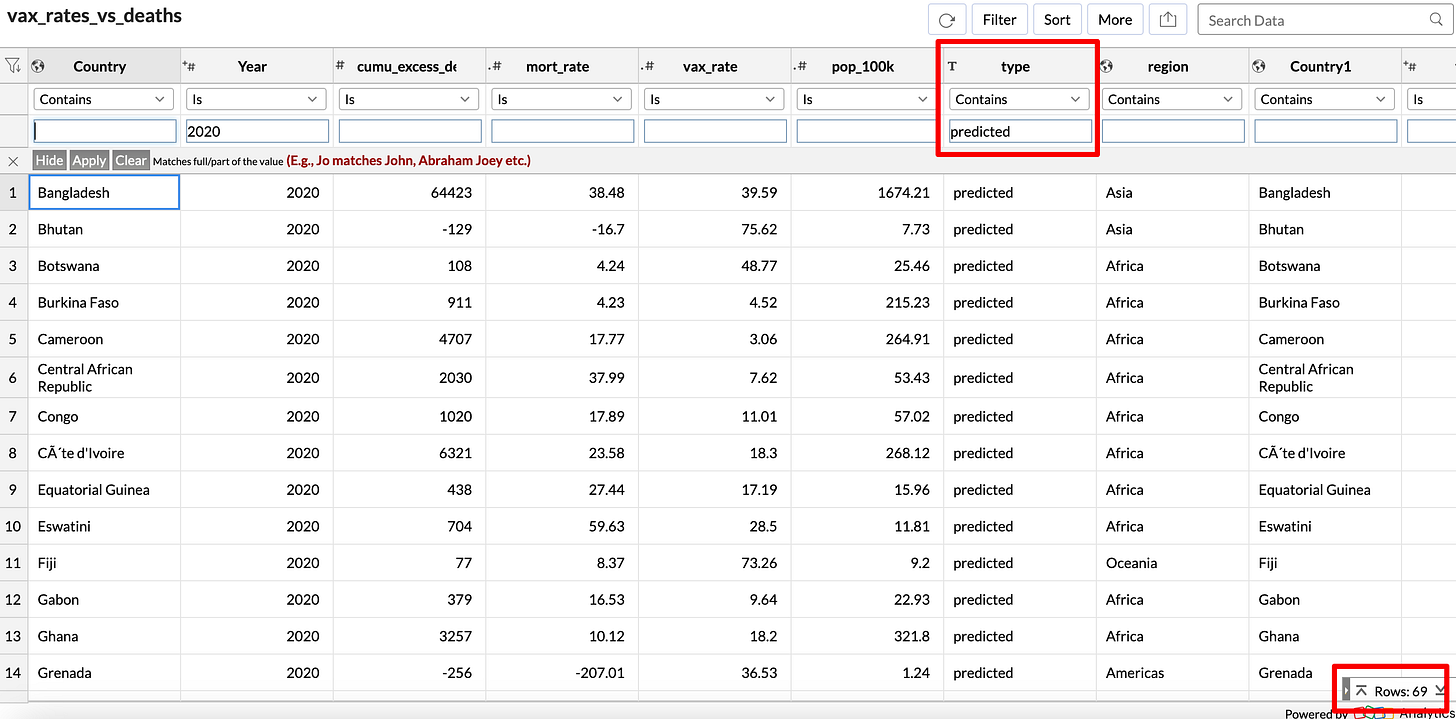Click the filter funnel icon above row numbers
The height and width of the screenshot is (719, 1456).
tap(13, 66)
